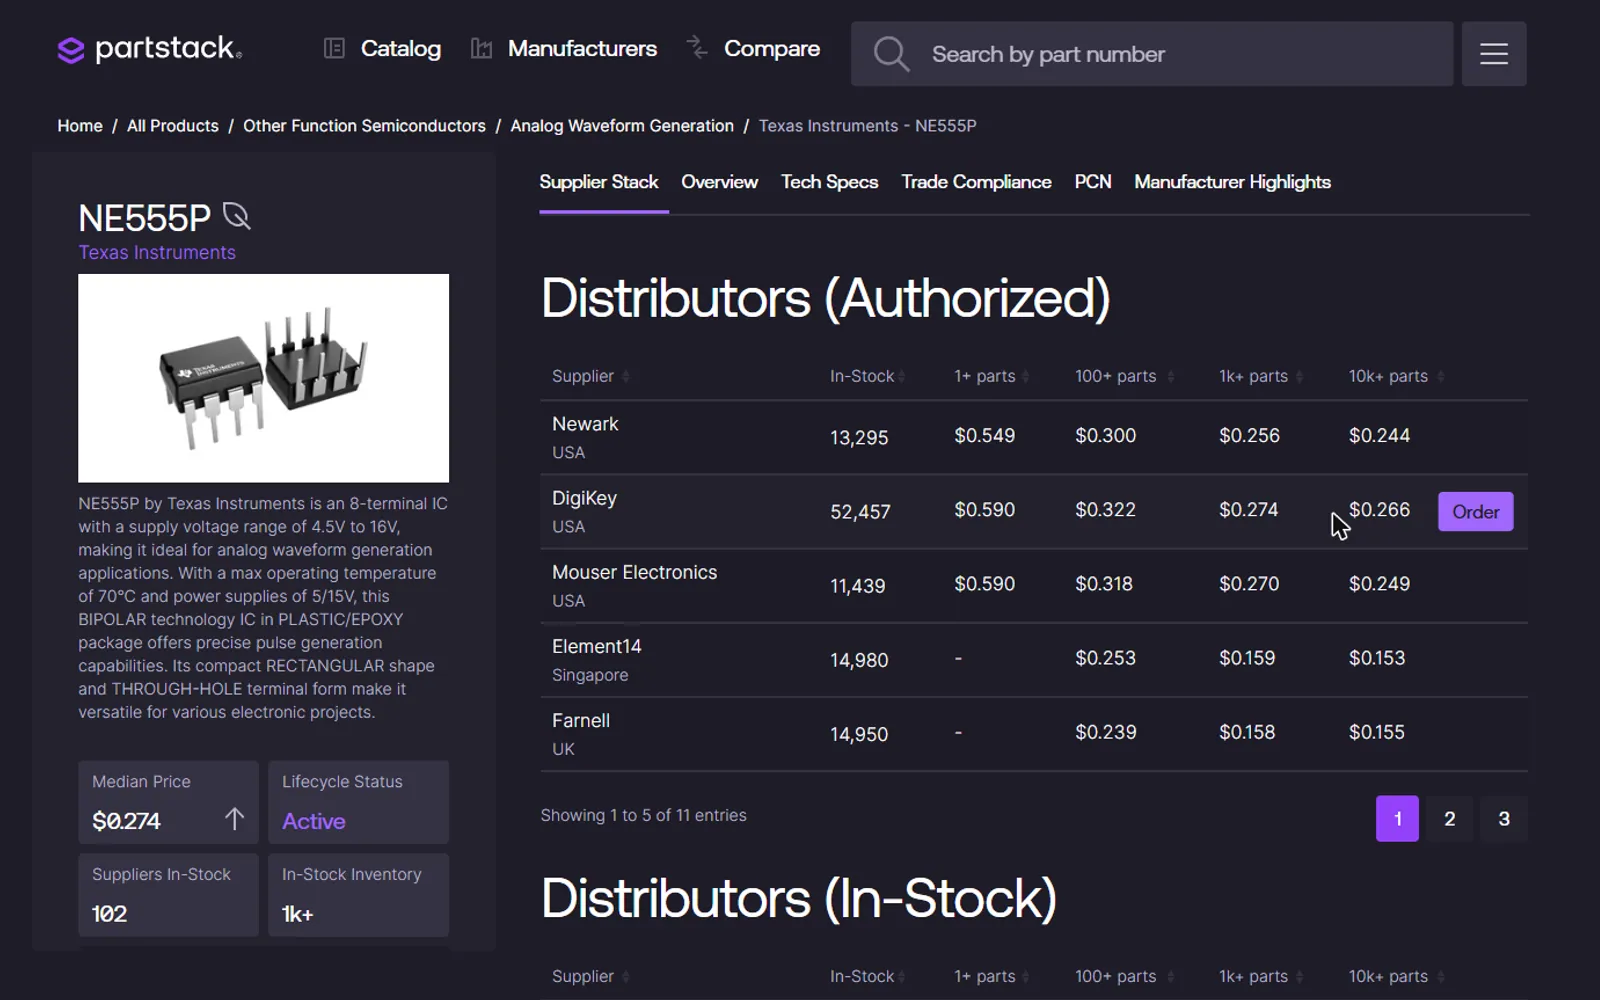The height and width of the screenshot is (1000, 1600).
Task: Switch to the Supplier Stack tab
Action: click(x=599, y=182)
